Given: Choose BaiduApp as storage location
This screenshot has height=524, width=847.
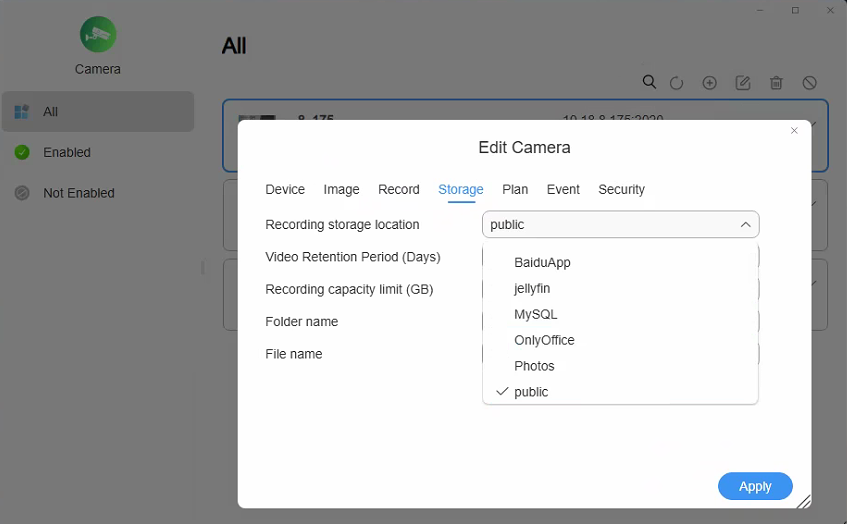Looking at the screenshot, I should [x=542, y=262].
